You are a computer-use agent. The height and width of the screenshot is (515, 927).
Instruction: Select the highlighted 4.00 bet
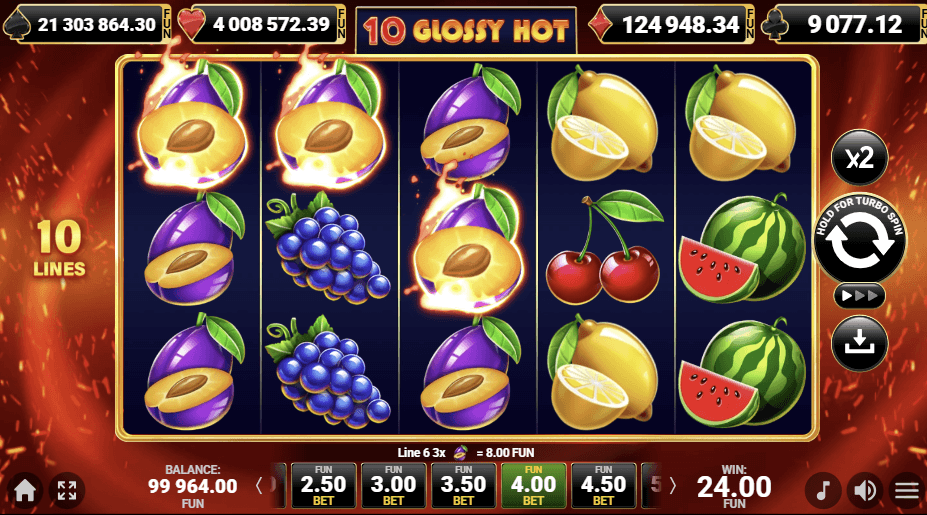coord(533,485)
